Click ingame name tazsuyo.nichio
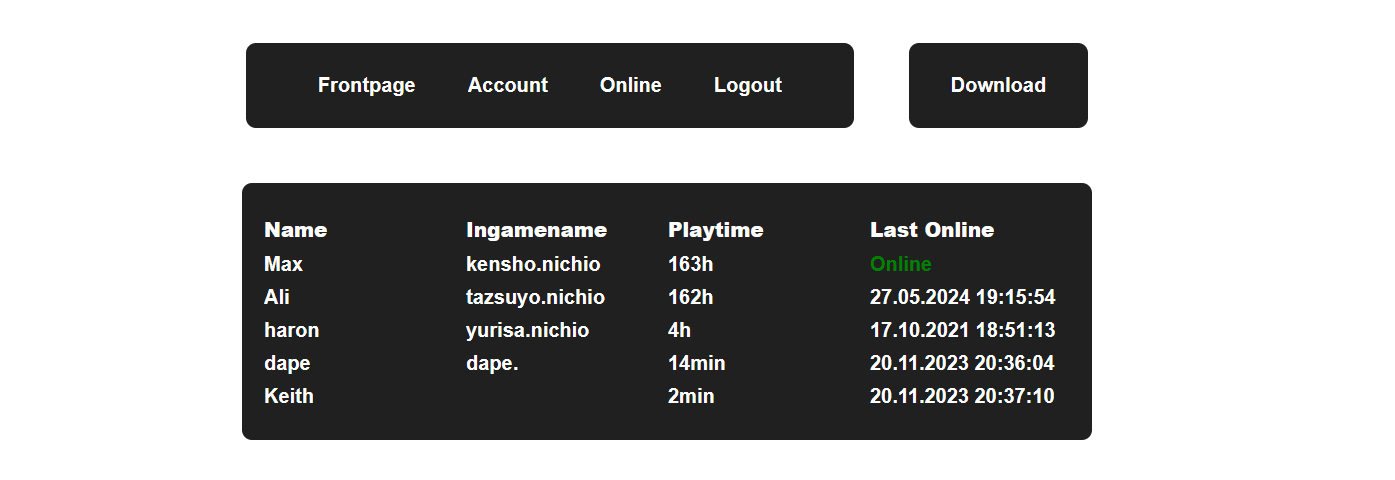Image resolution: width=1395 pixels, height=480 pixels. click(x=535, y=297)
